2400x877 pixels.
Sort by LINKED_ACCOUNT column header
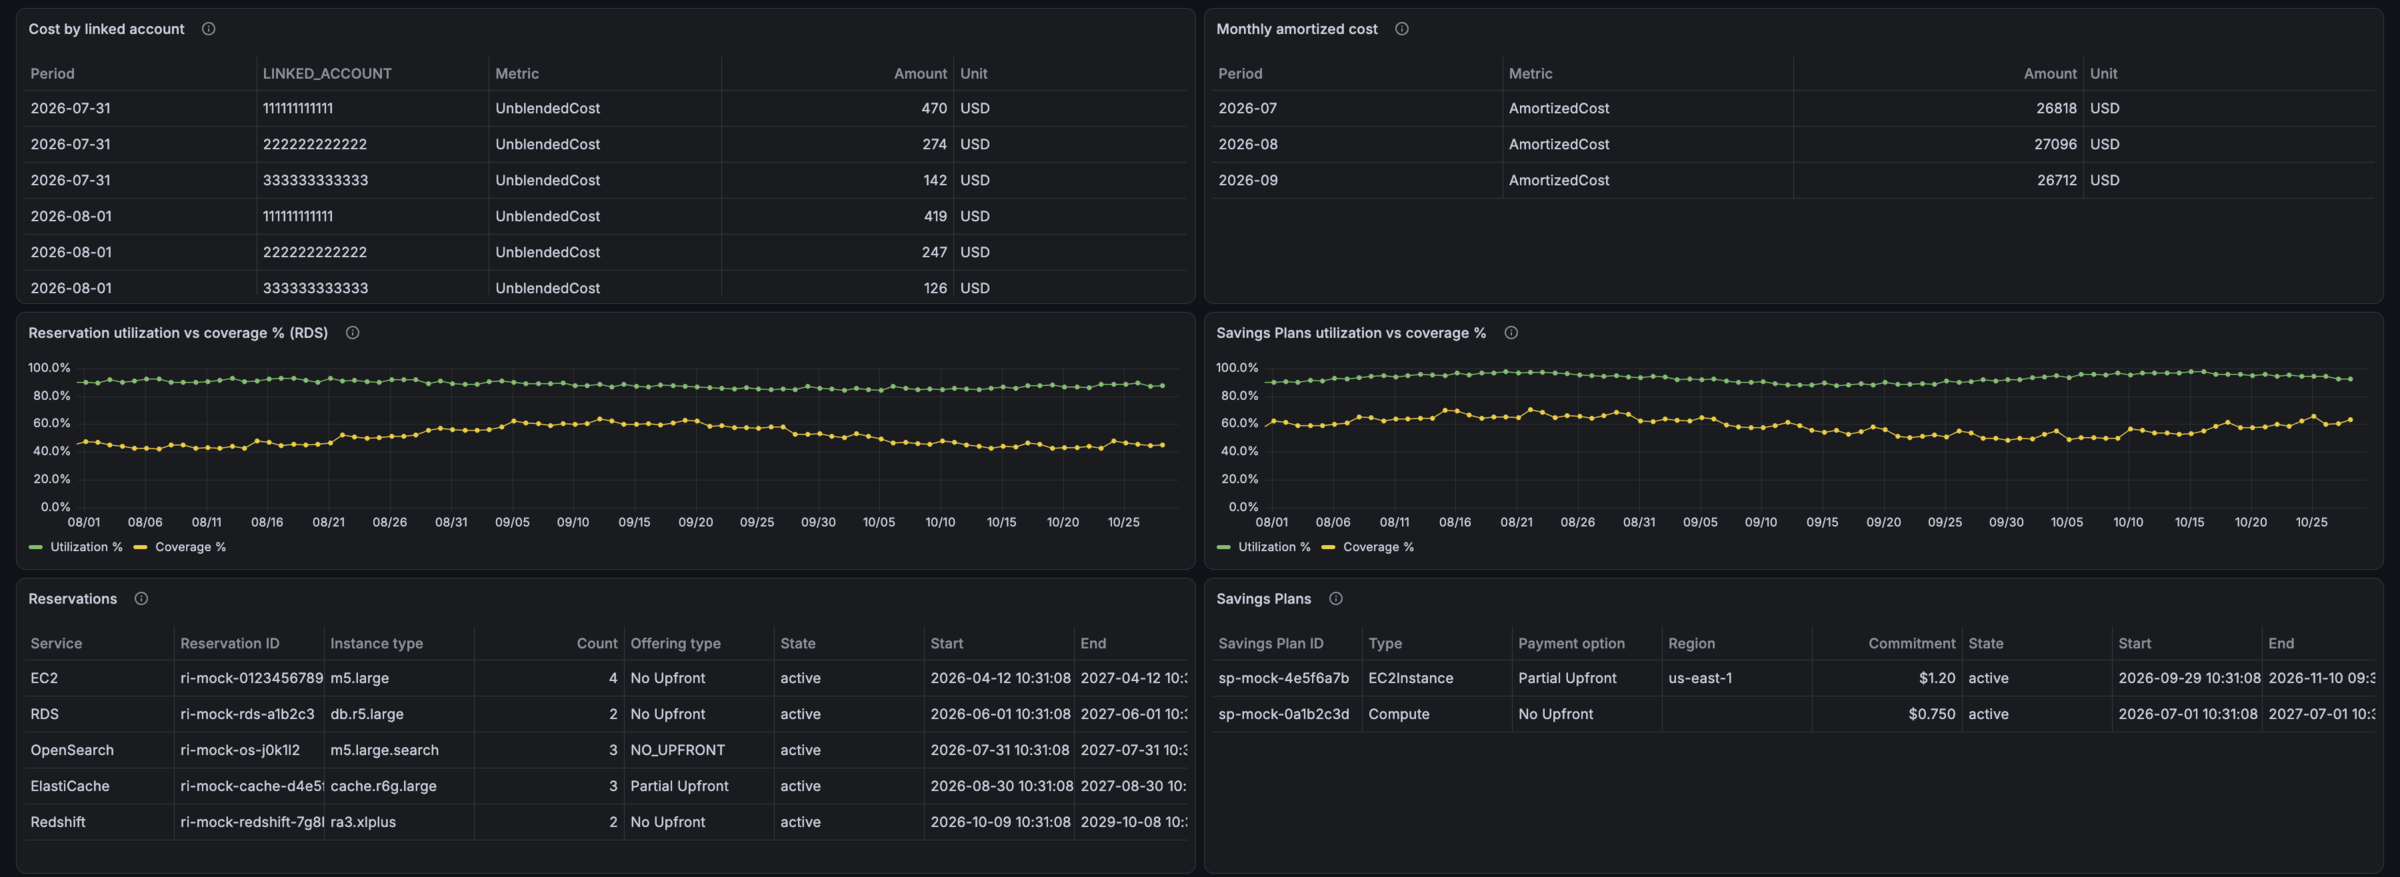click(327, 74)
